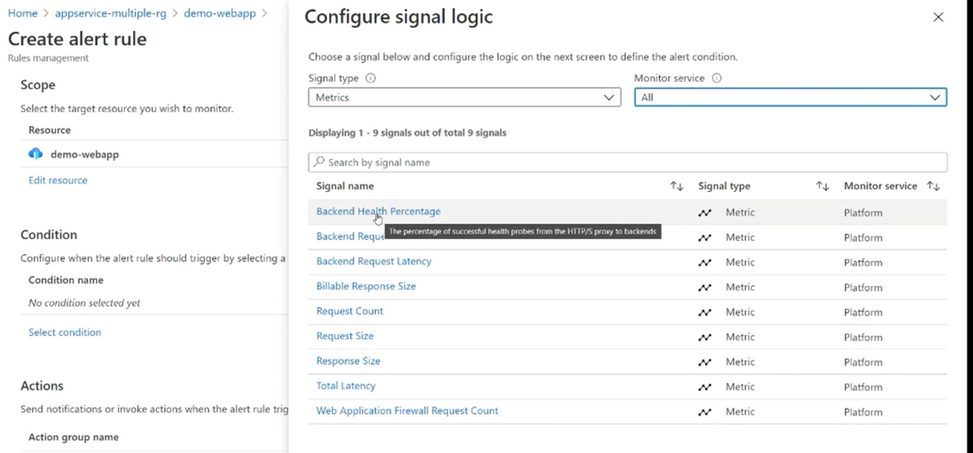The image size is (973, 453).
Task: Sort by Monitor service column arrows
Action: 933,186
